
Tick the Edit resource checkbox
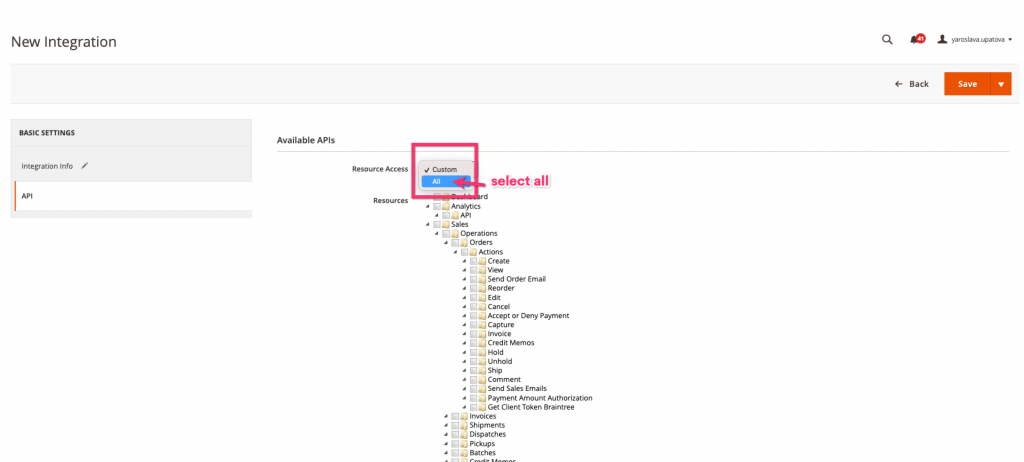(x=473, y=297)
